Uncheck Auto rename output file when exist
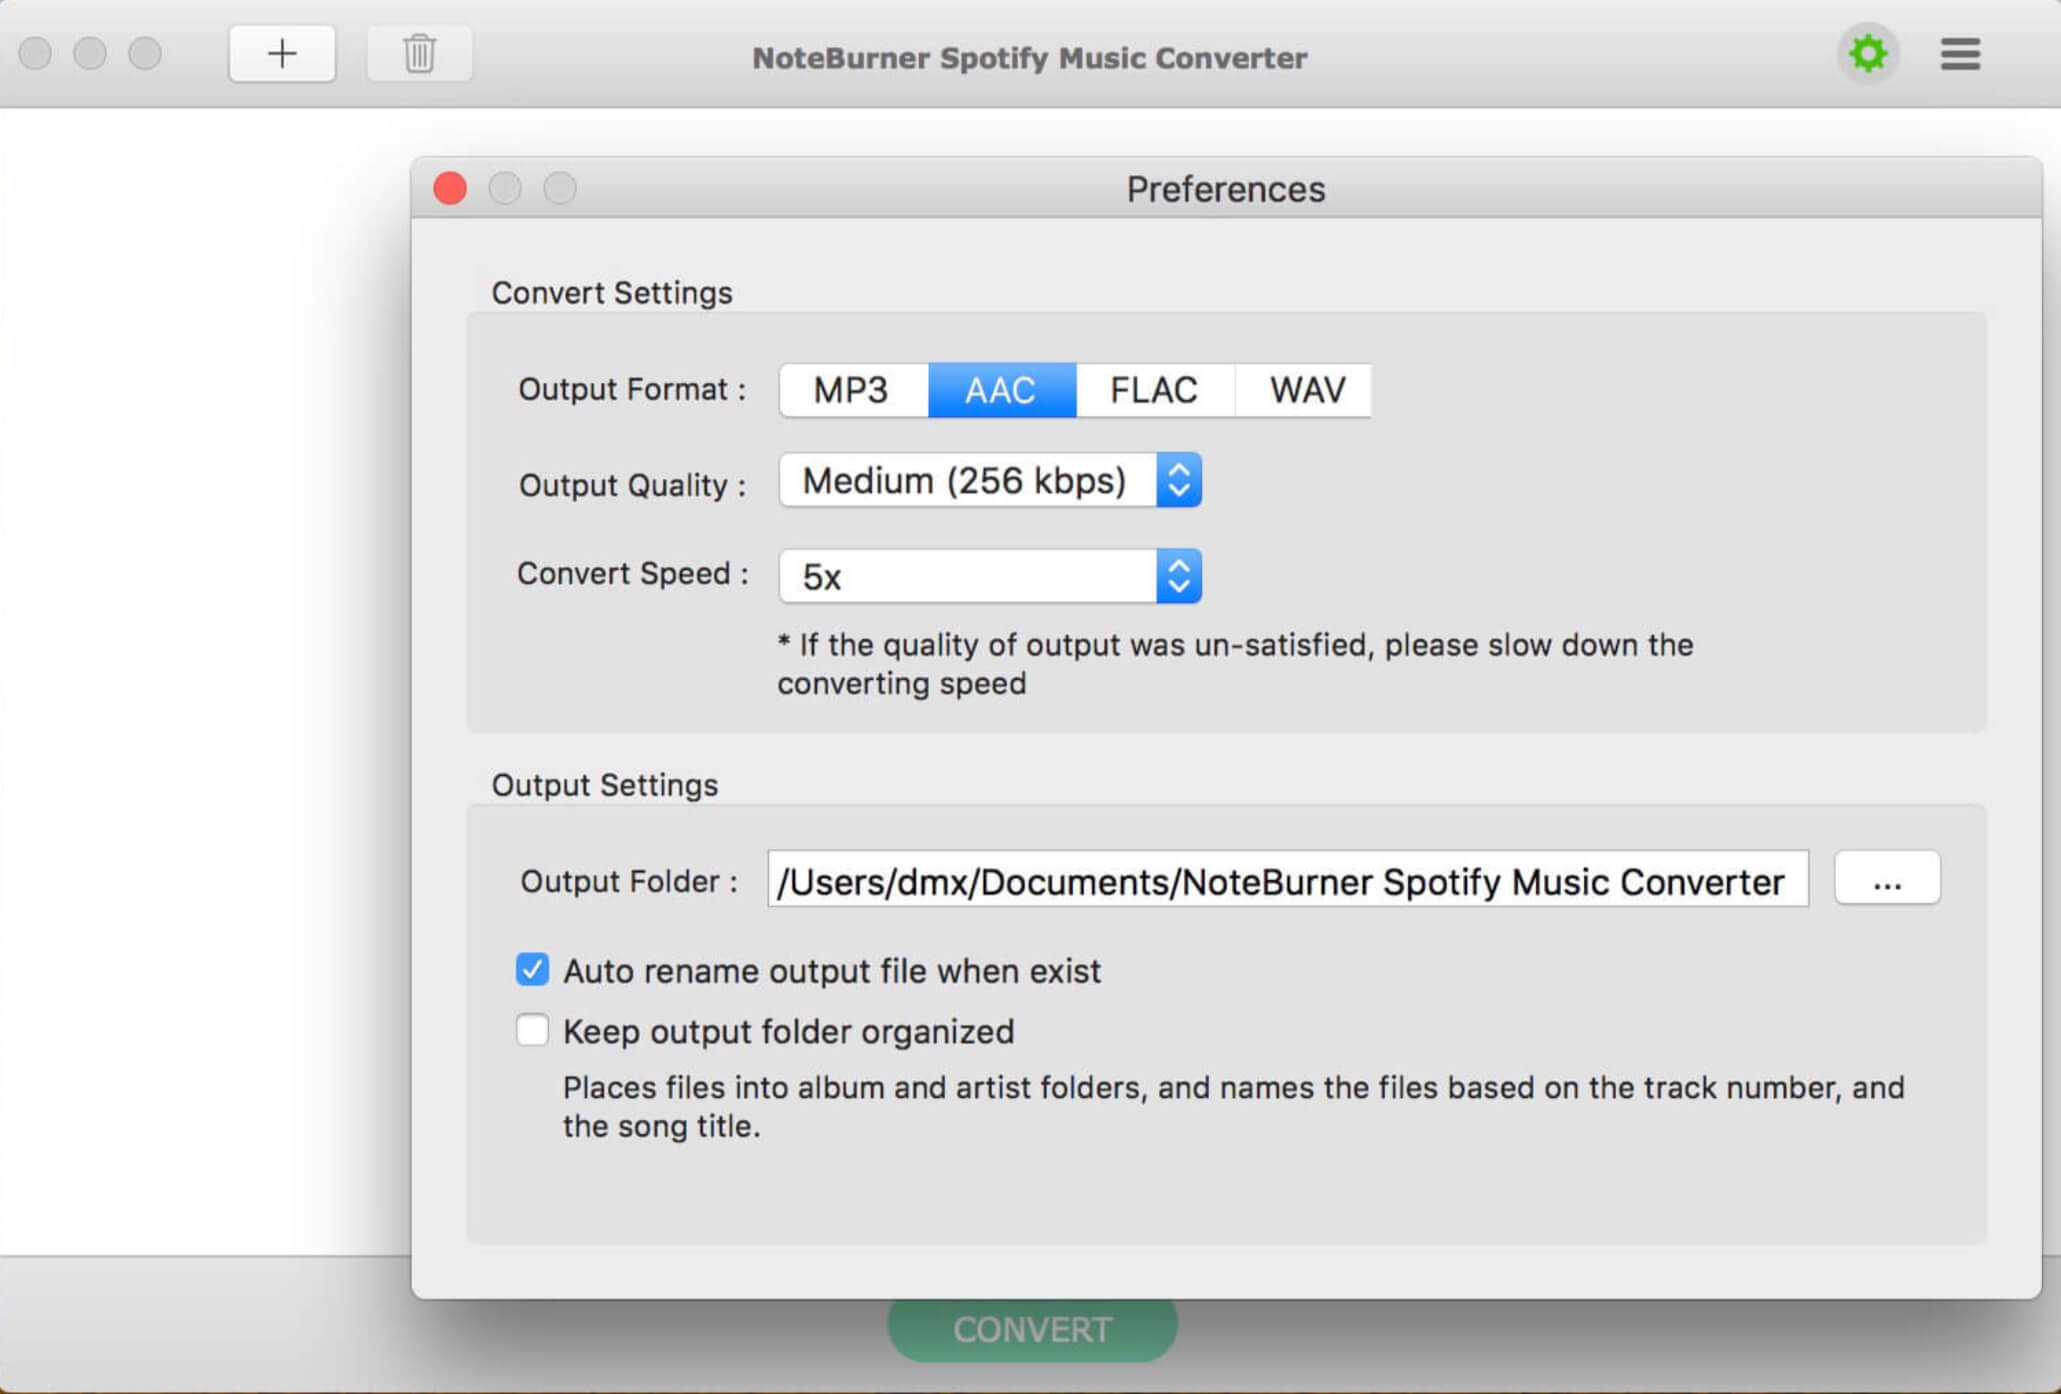 pos(532,970)
